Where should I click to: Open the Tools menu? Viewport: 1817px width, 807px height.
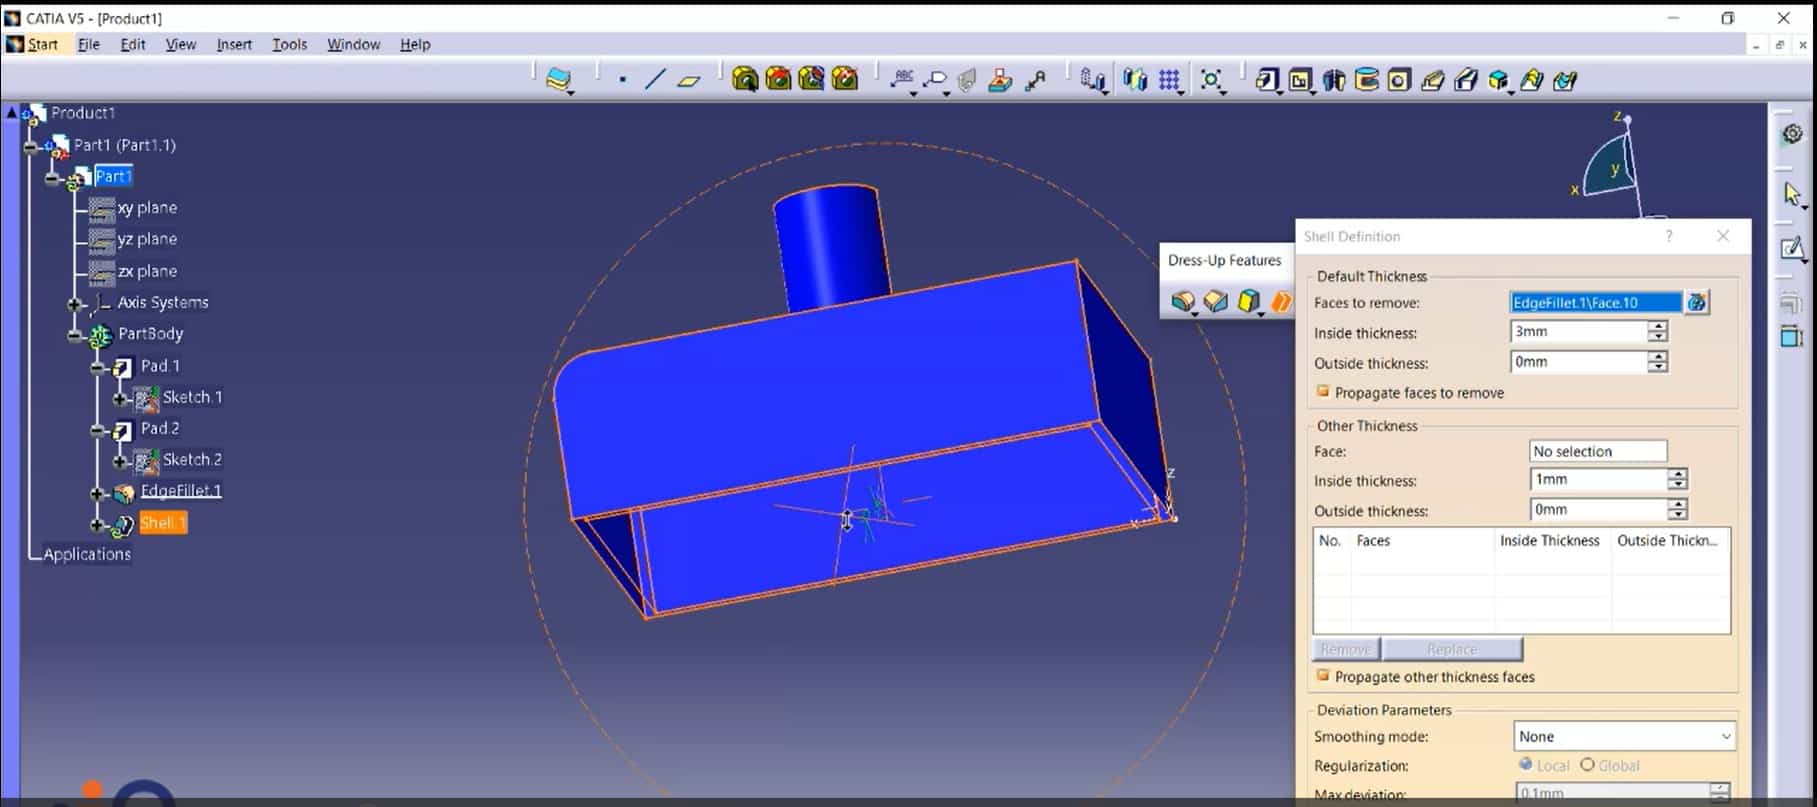coord(290,44)
